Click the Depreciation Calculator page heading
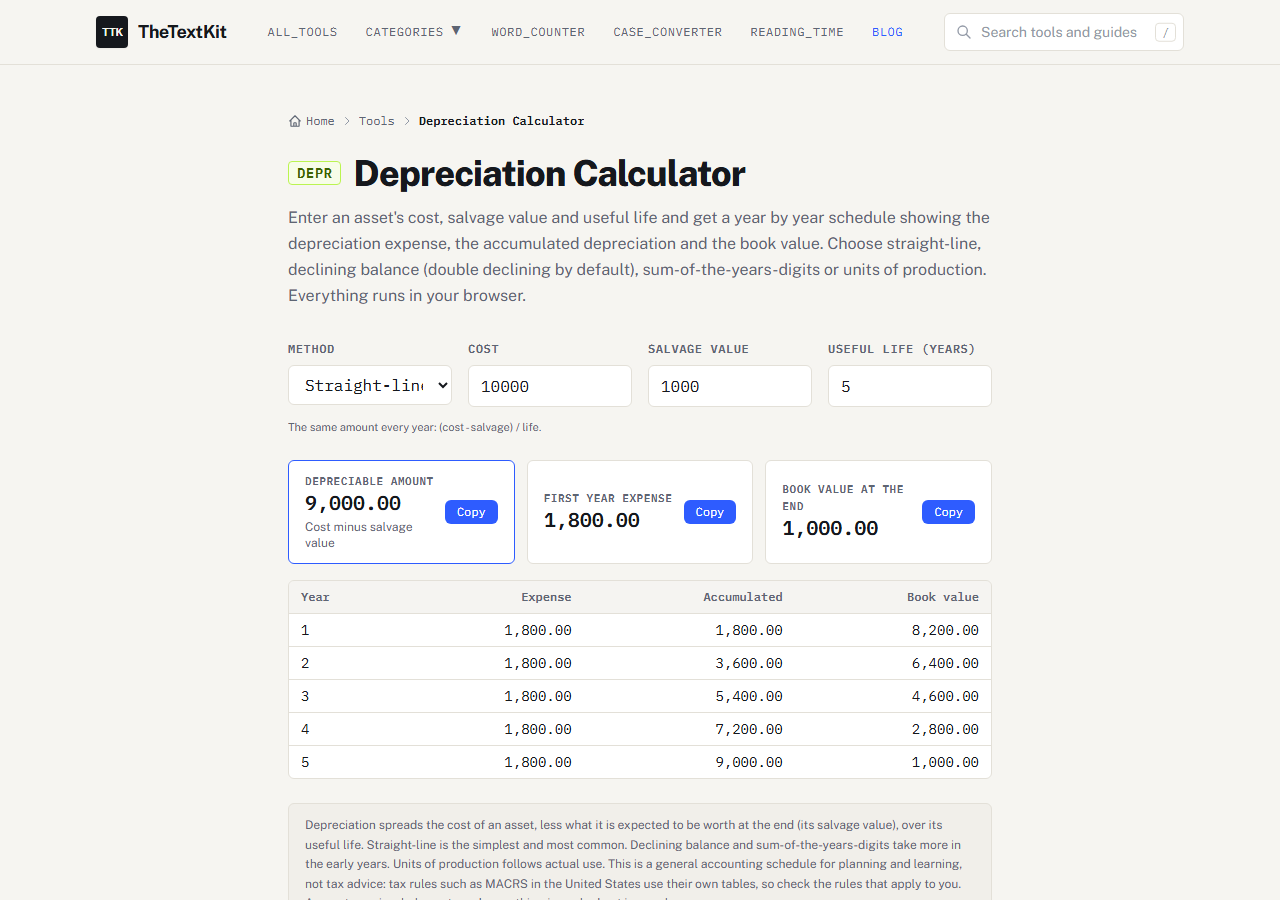This screenshot has height=900, width=1280. pos(550,174)
